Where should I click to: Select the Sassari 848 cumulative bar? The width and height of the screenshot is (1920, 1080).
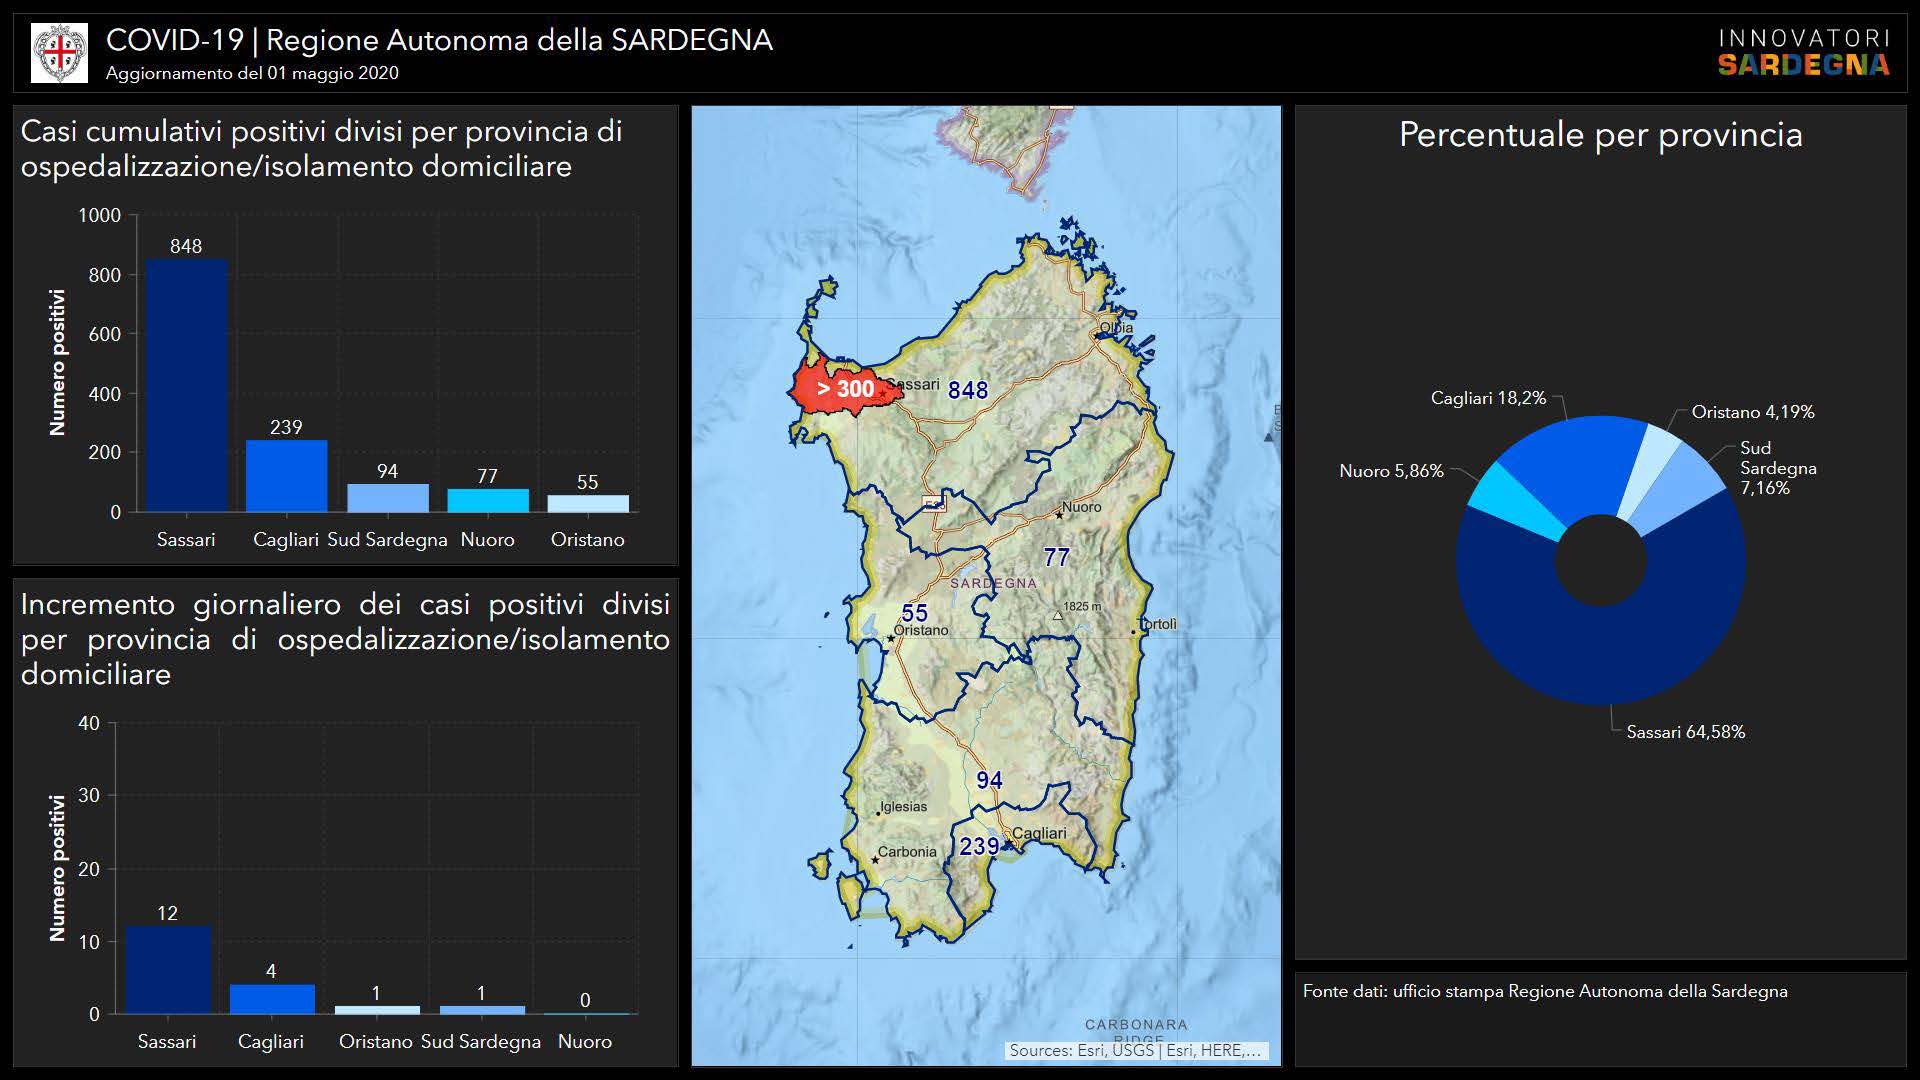186,385
